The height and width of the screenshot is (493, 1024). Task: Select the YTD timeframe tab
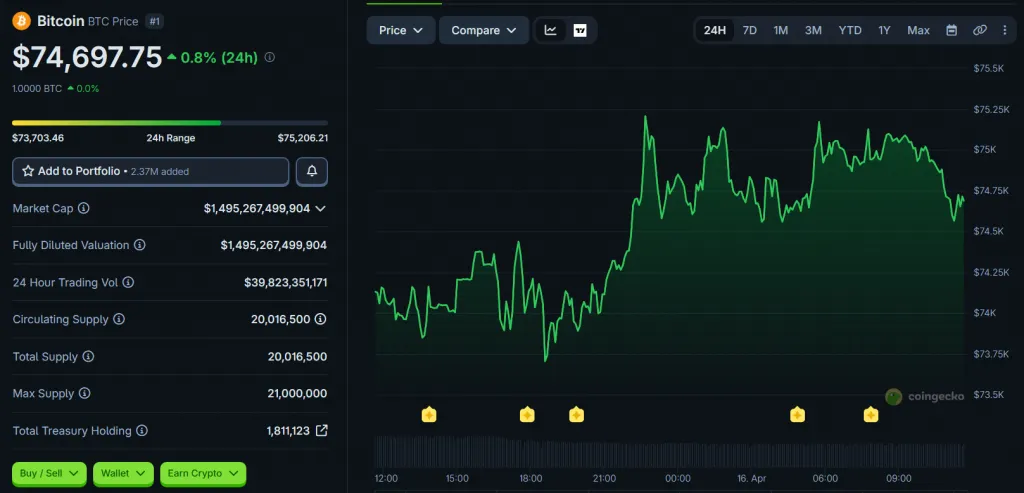(x=850, y=30)
